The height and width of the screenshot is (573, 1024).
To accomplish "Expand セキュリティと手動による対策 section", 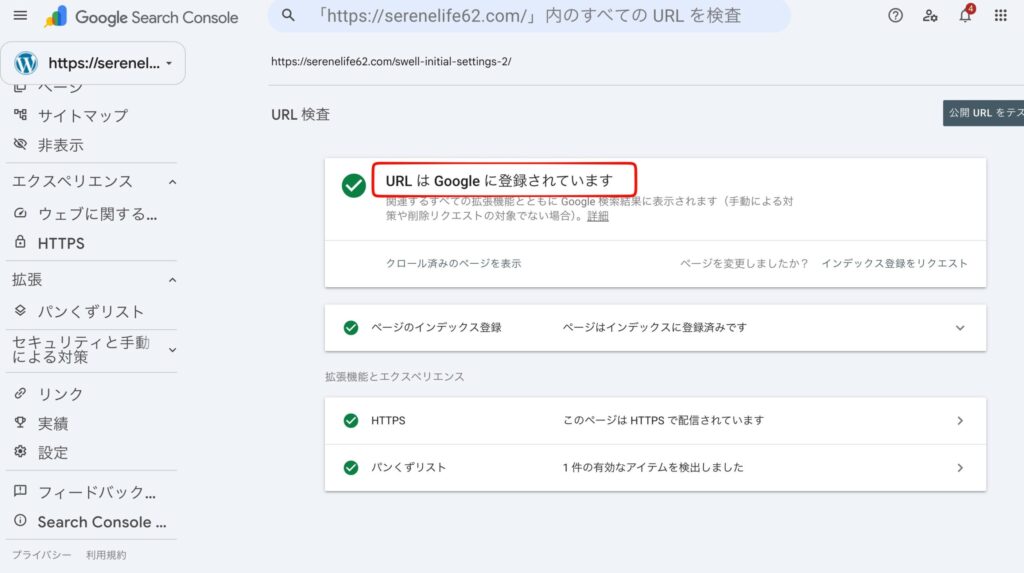I will tap(172, 350).
